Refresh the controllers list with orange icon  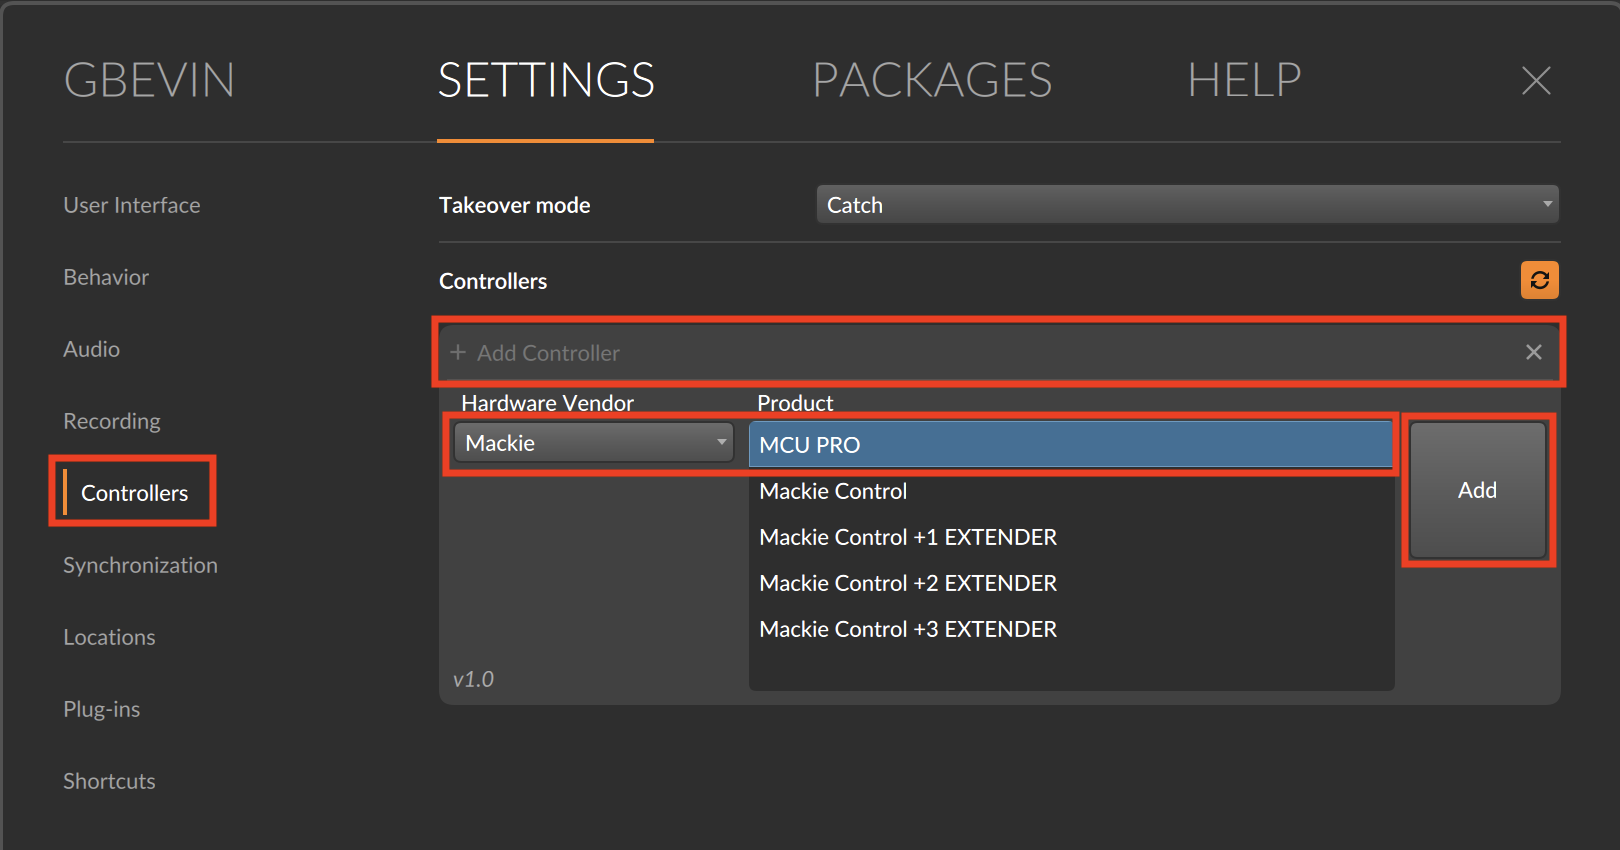click(x=1540, y=280)
